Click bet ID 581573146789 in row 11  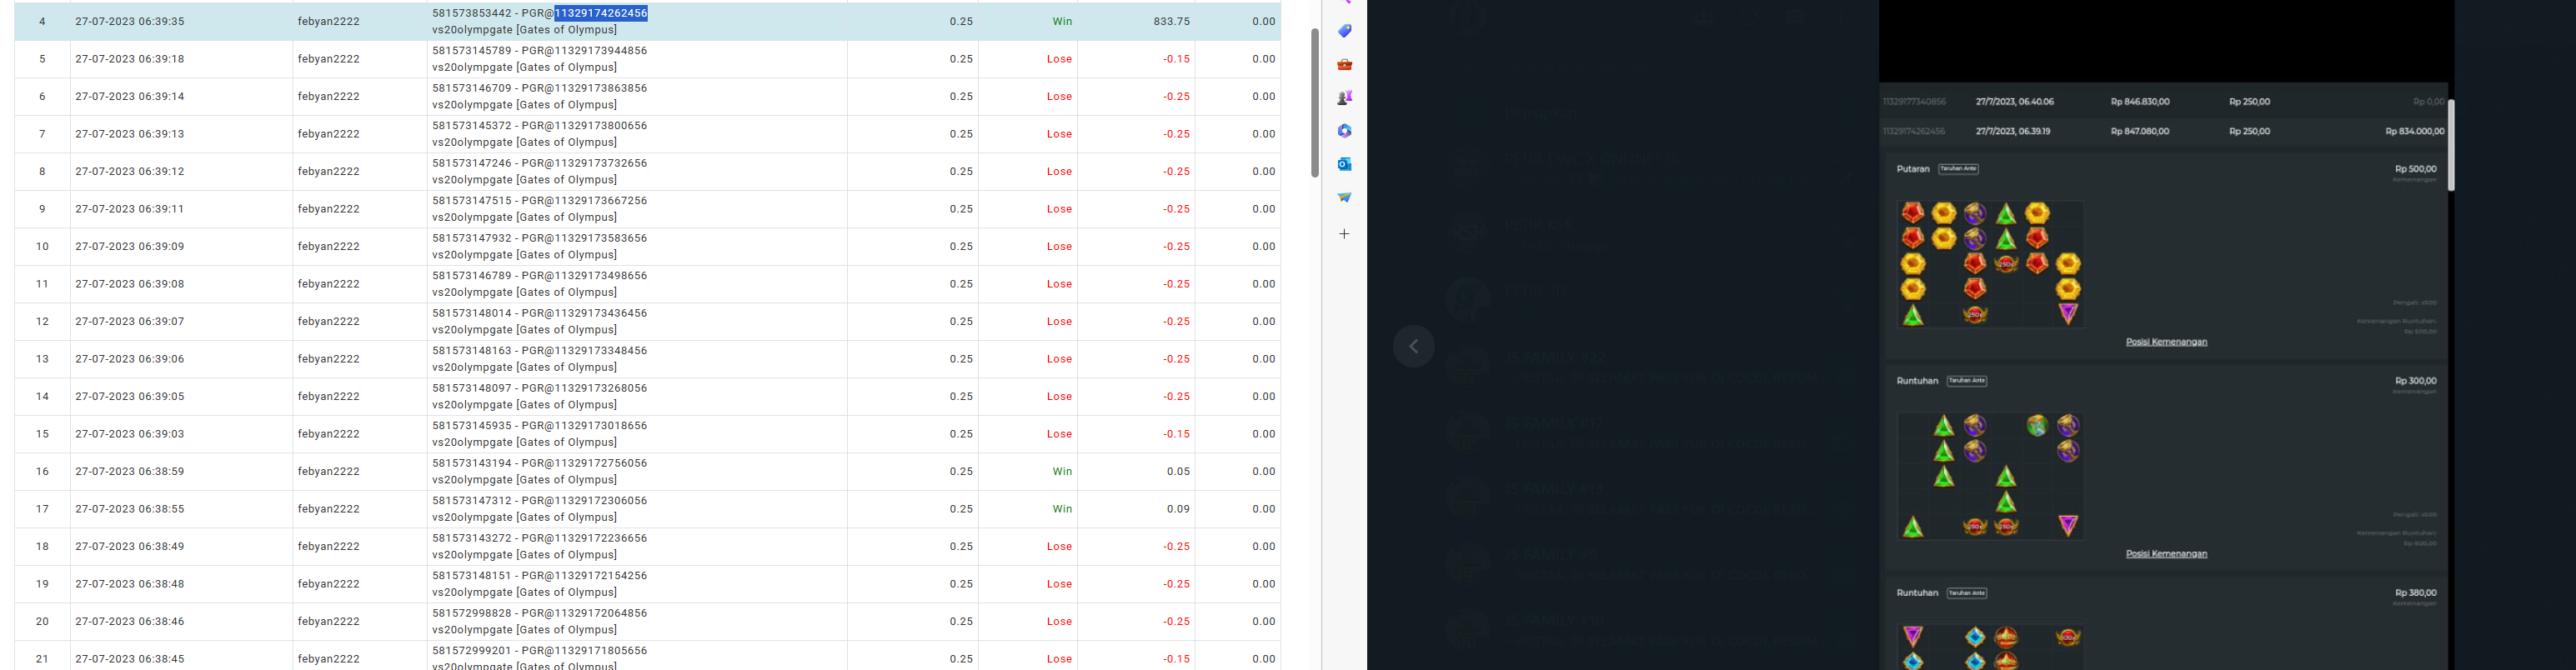pos(472,275)
